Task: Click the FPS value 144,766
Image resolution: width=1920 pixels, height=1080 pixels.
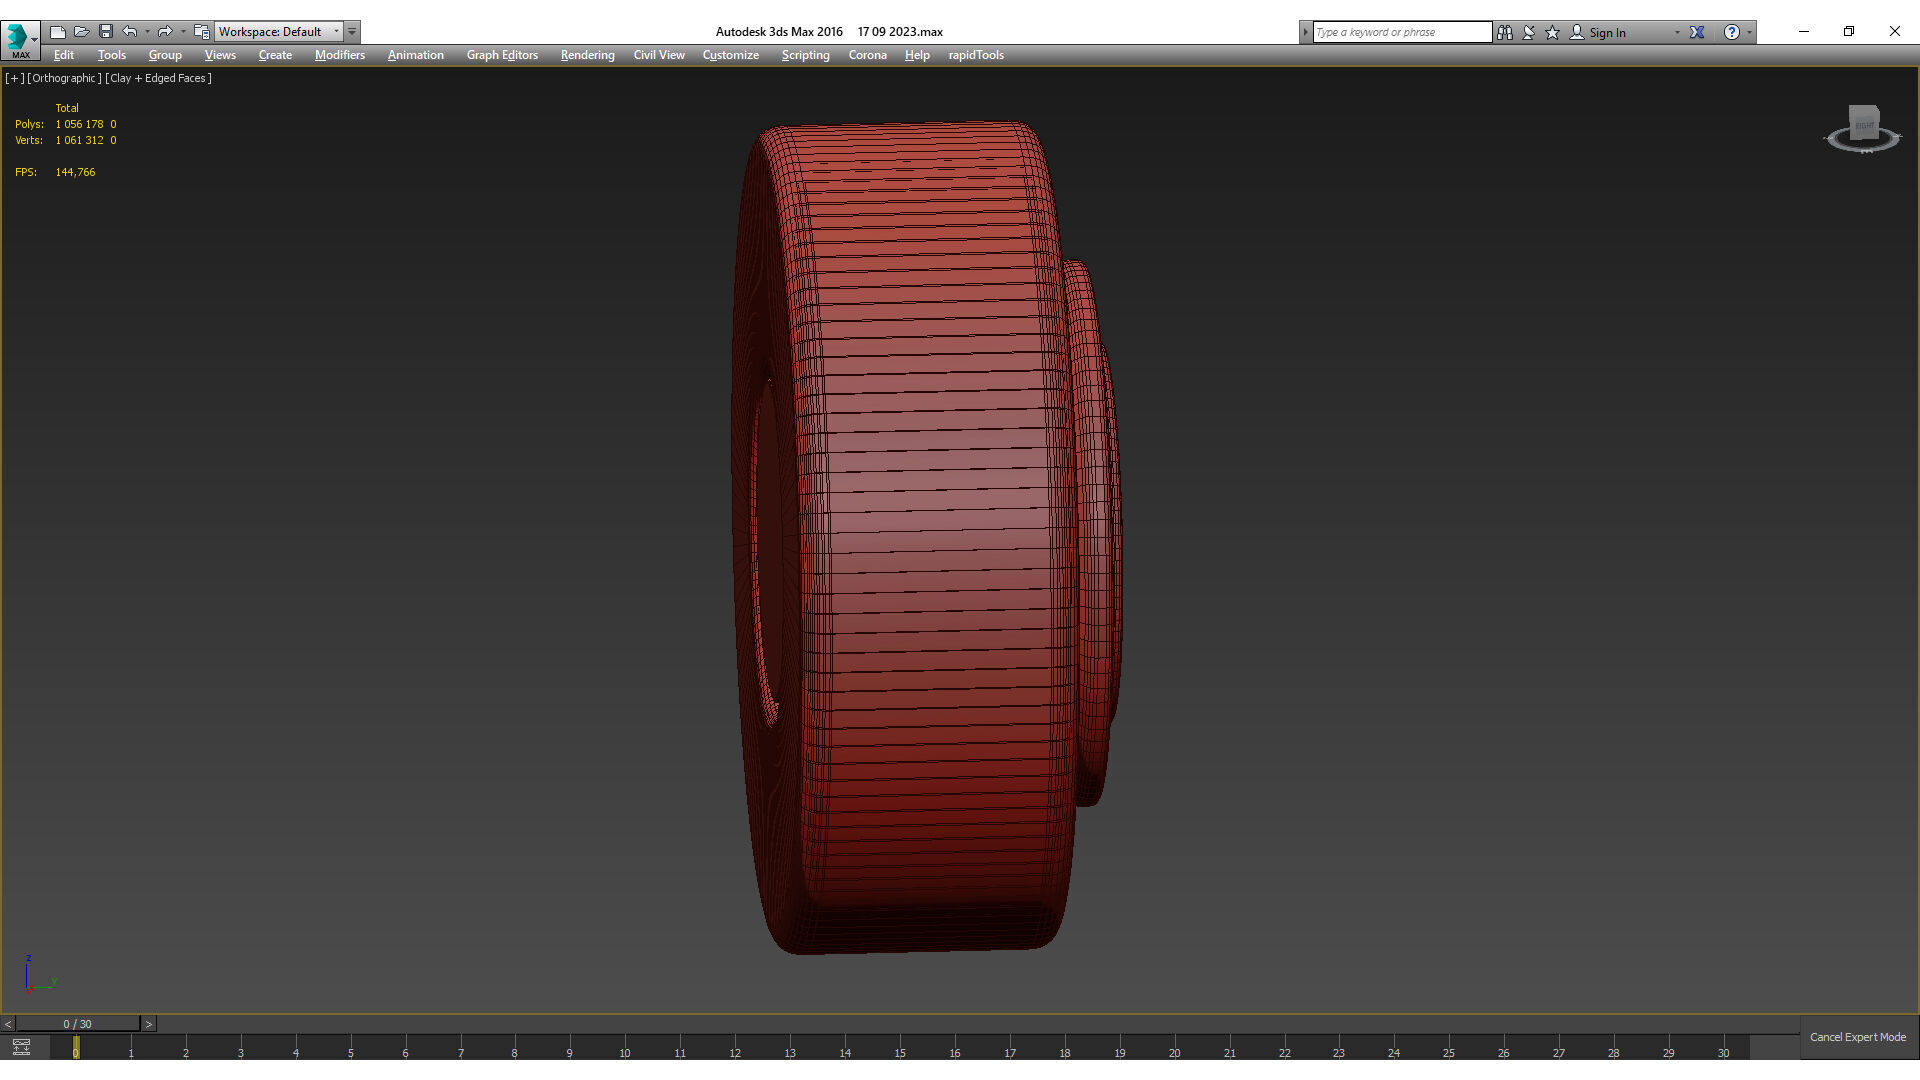Action: point(75,172)
